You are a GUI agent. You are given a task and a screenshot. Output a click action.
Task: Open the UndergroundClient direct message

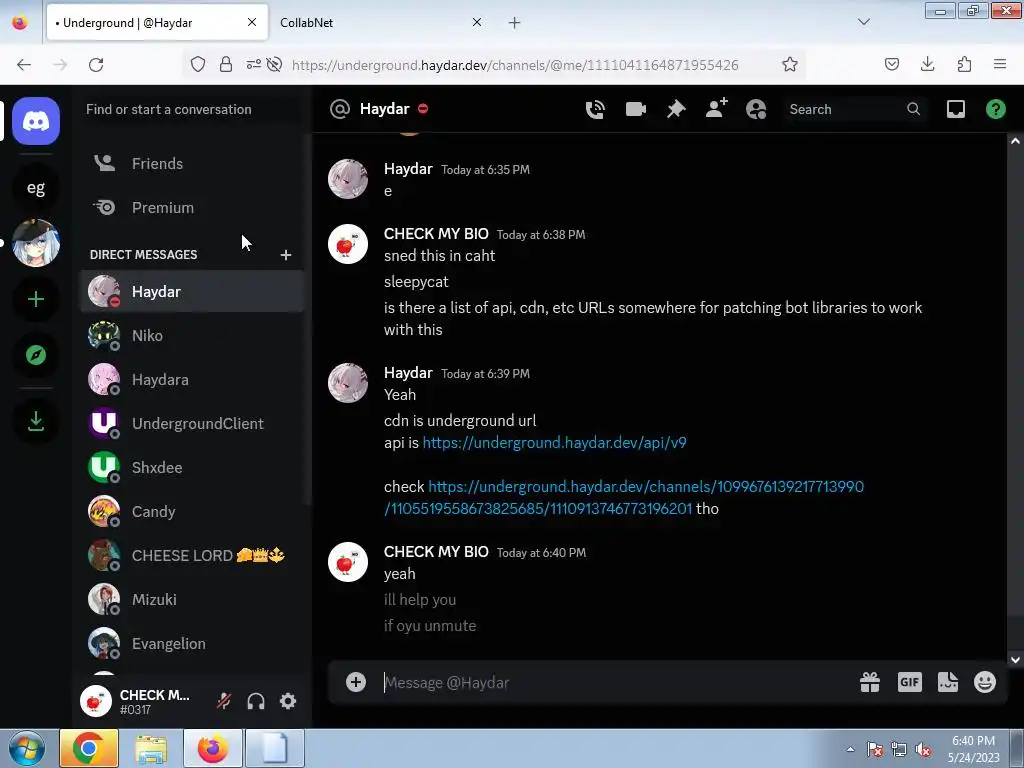192,423
